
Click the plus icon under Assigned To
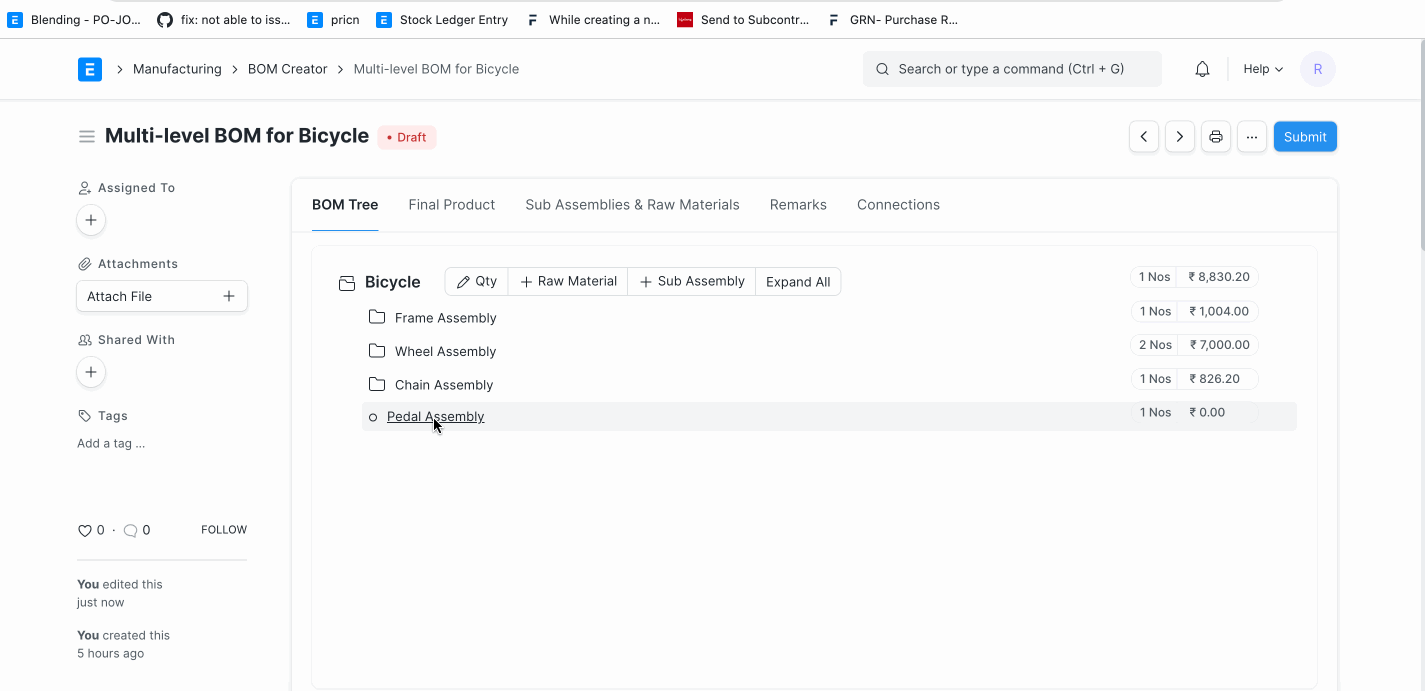point(91,220)
